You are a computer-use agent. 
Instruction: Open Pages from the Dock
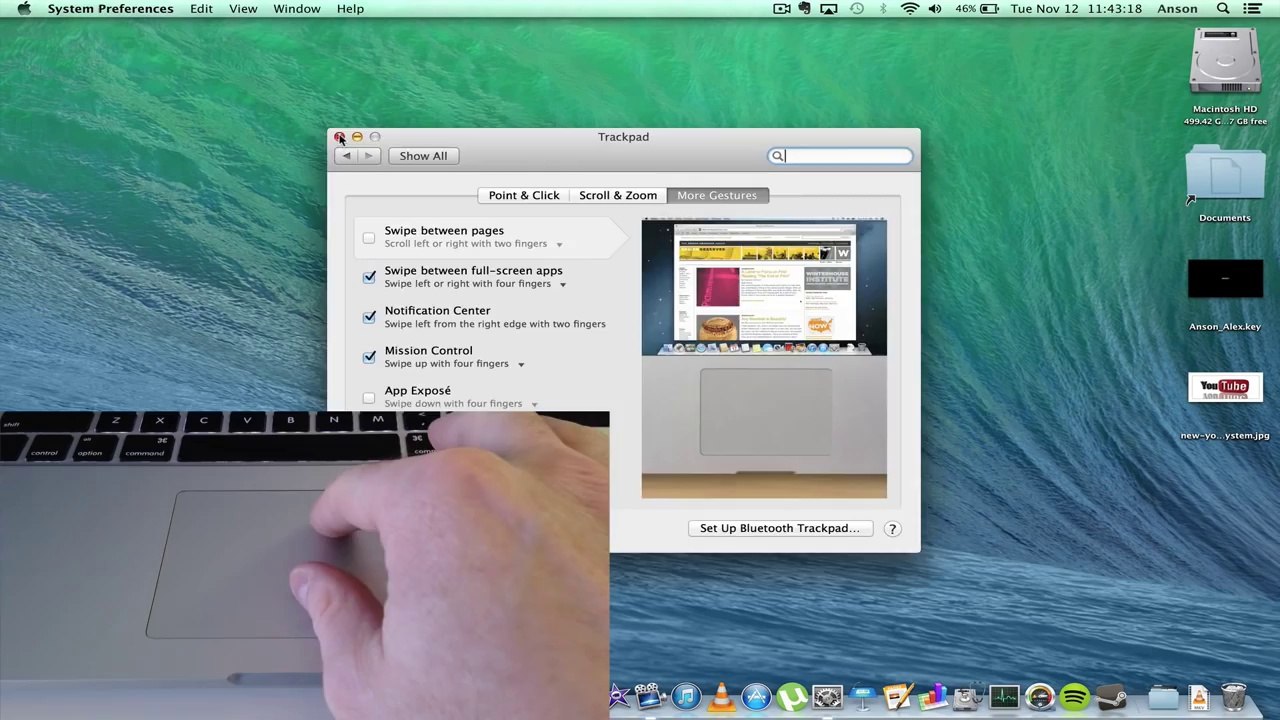coord(898,696)
